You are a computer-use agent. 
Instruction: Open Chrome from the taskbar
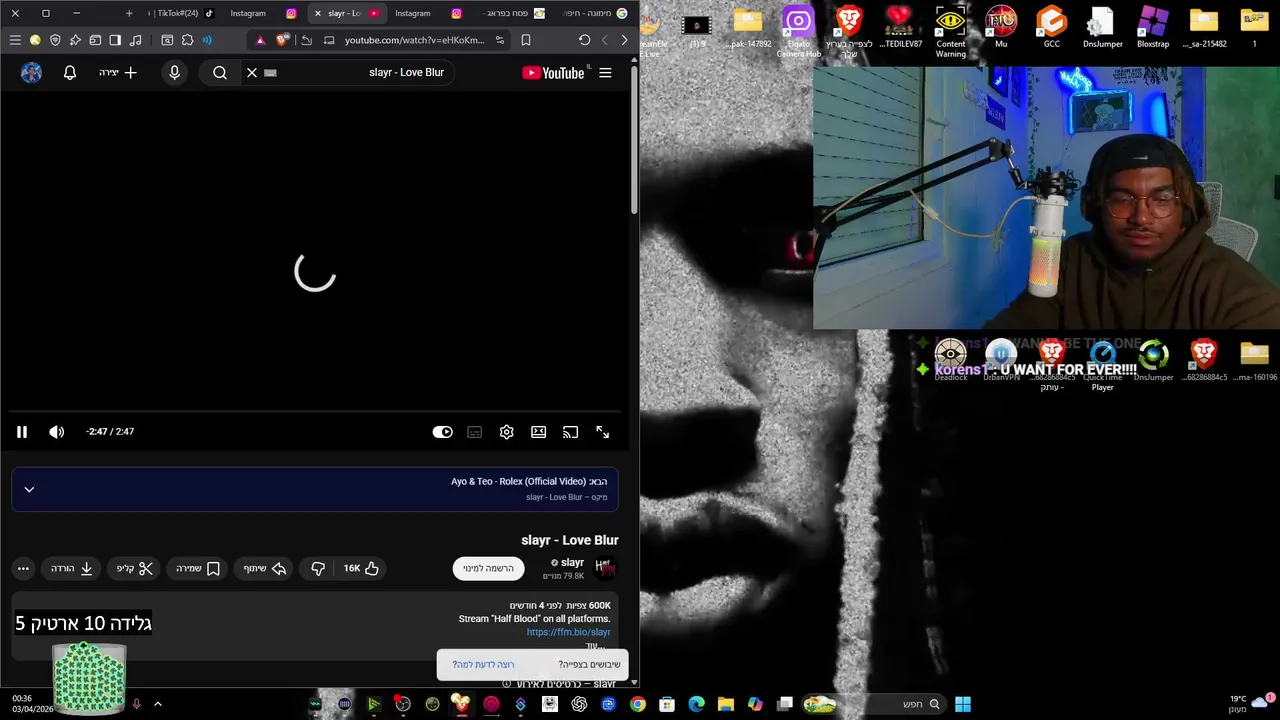click(x=637, y=704)
